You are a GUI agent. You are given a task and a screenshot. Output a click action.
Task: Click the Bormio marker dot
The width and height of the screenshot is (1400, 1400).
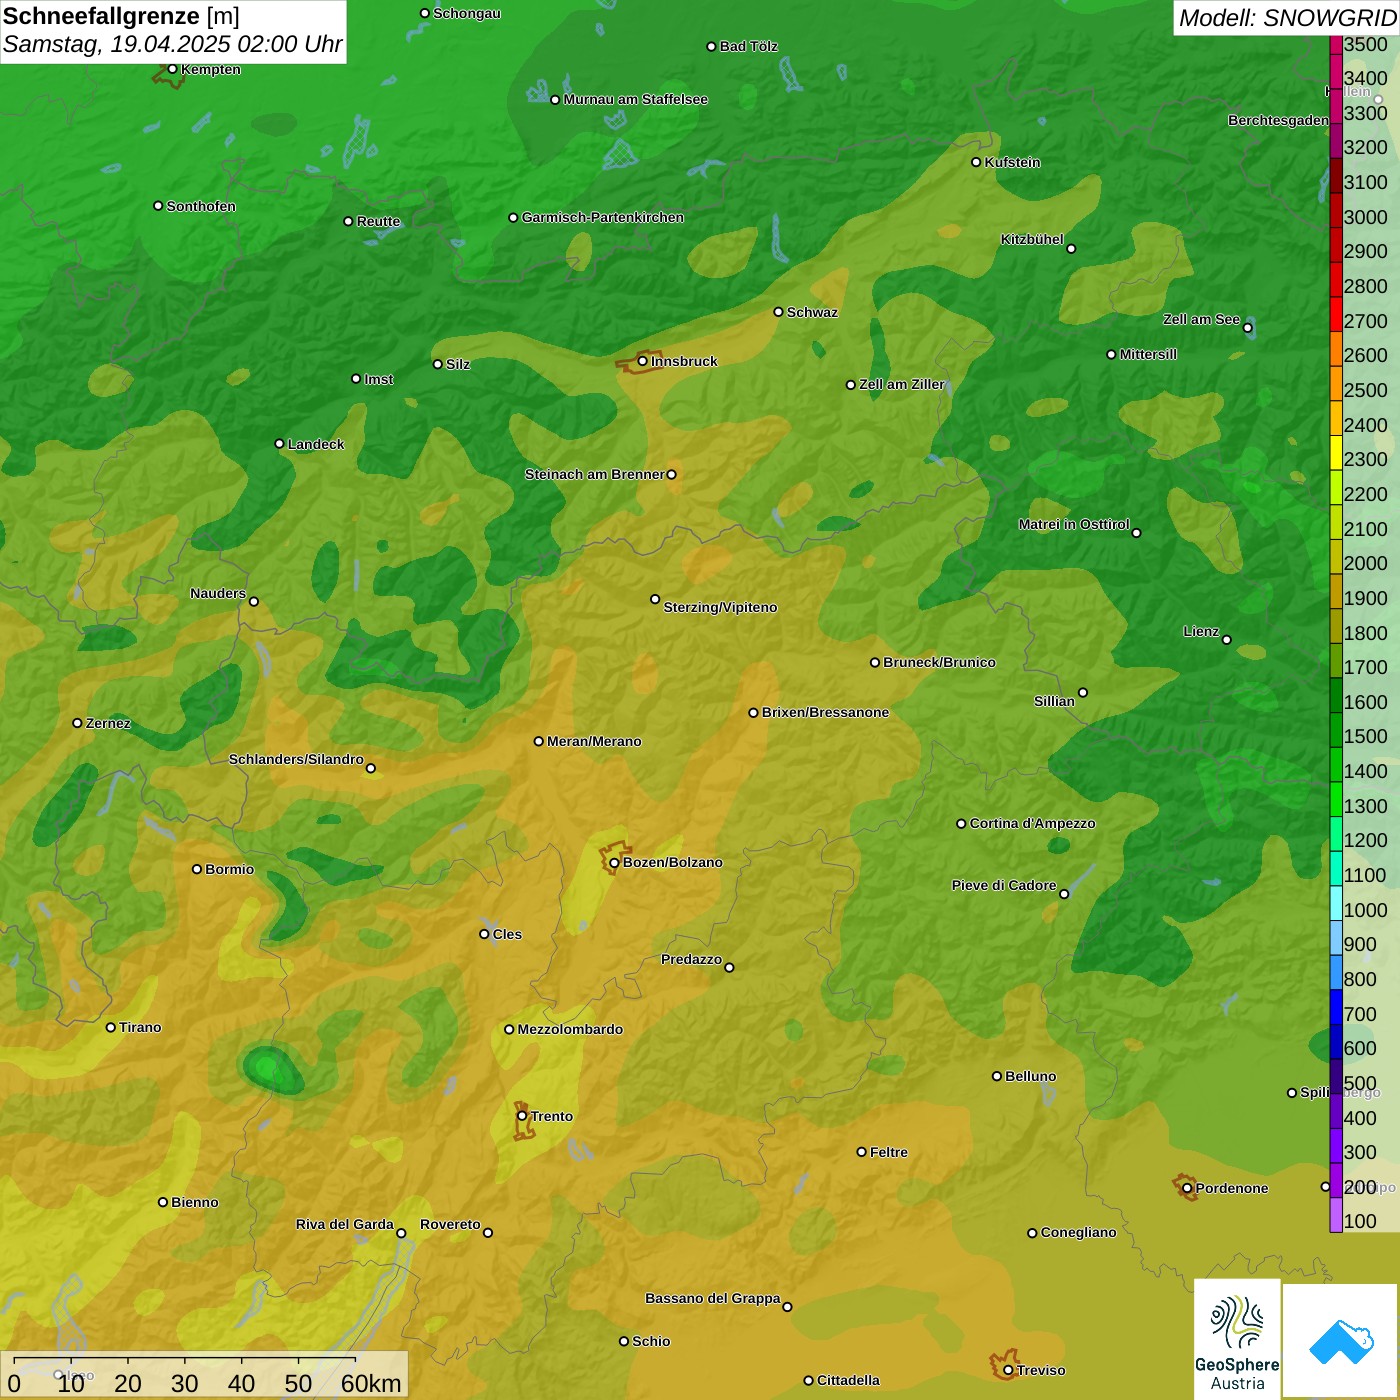coord(197,869)
